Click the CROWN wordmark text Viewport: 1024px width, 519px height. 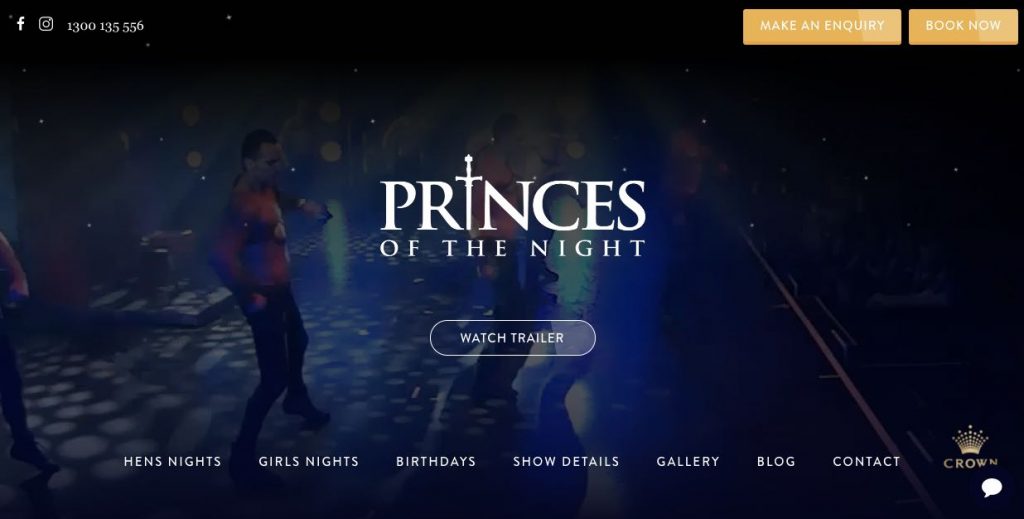click(x=970, y=464)
